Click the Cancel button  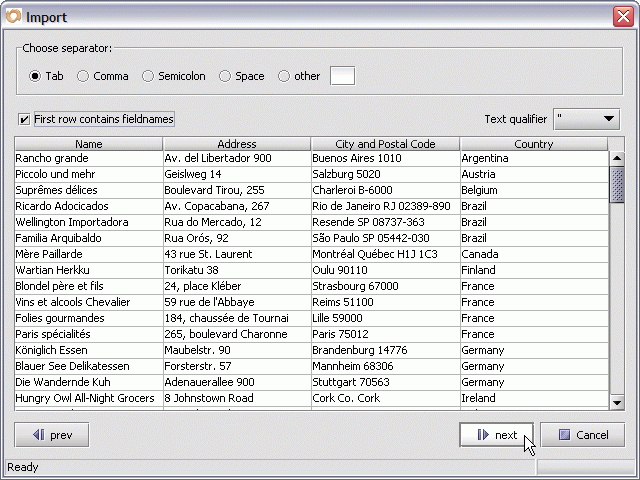pyautogui.click(x=583, y=435)
